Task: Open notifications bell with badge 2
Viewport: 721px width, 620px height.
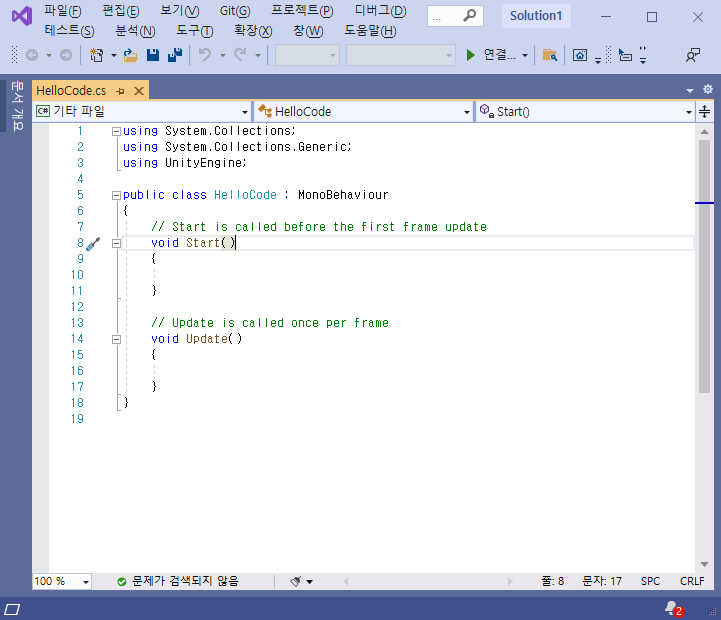Action: (674, 609)
